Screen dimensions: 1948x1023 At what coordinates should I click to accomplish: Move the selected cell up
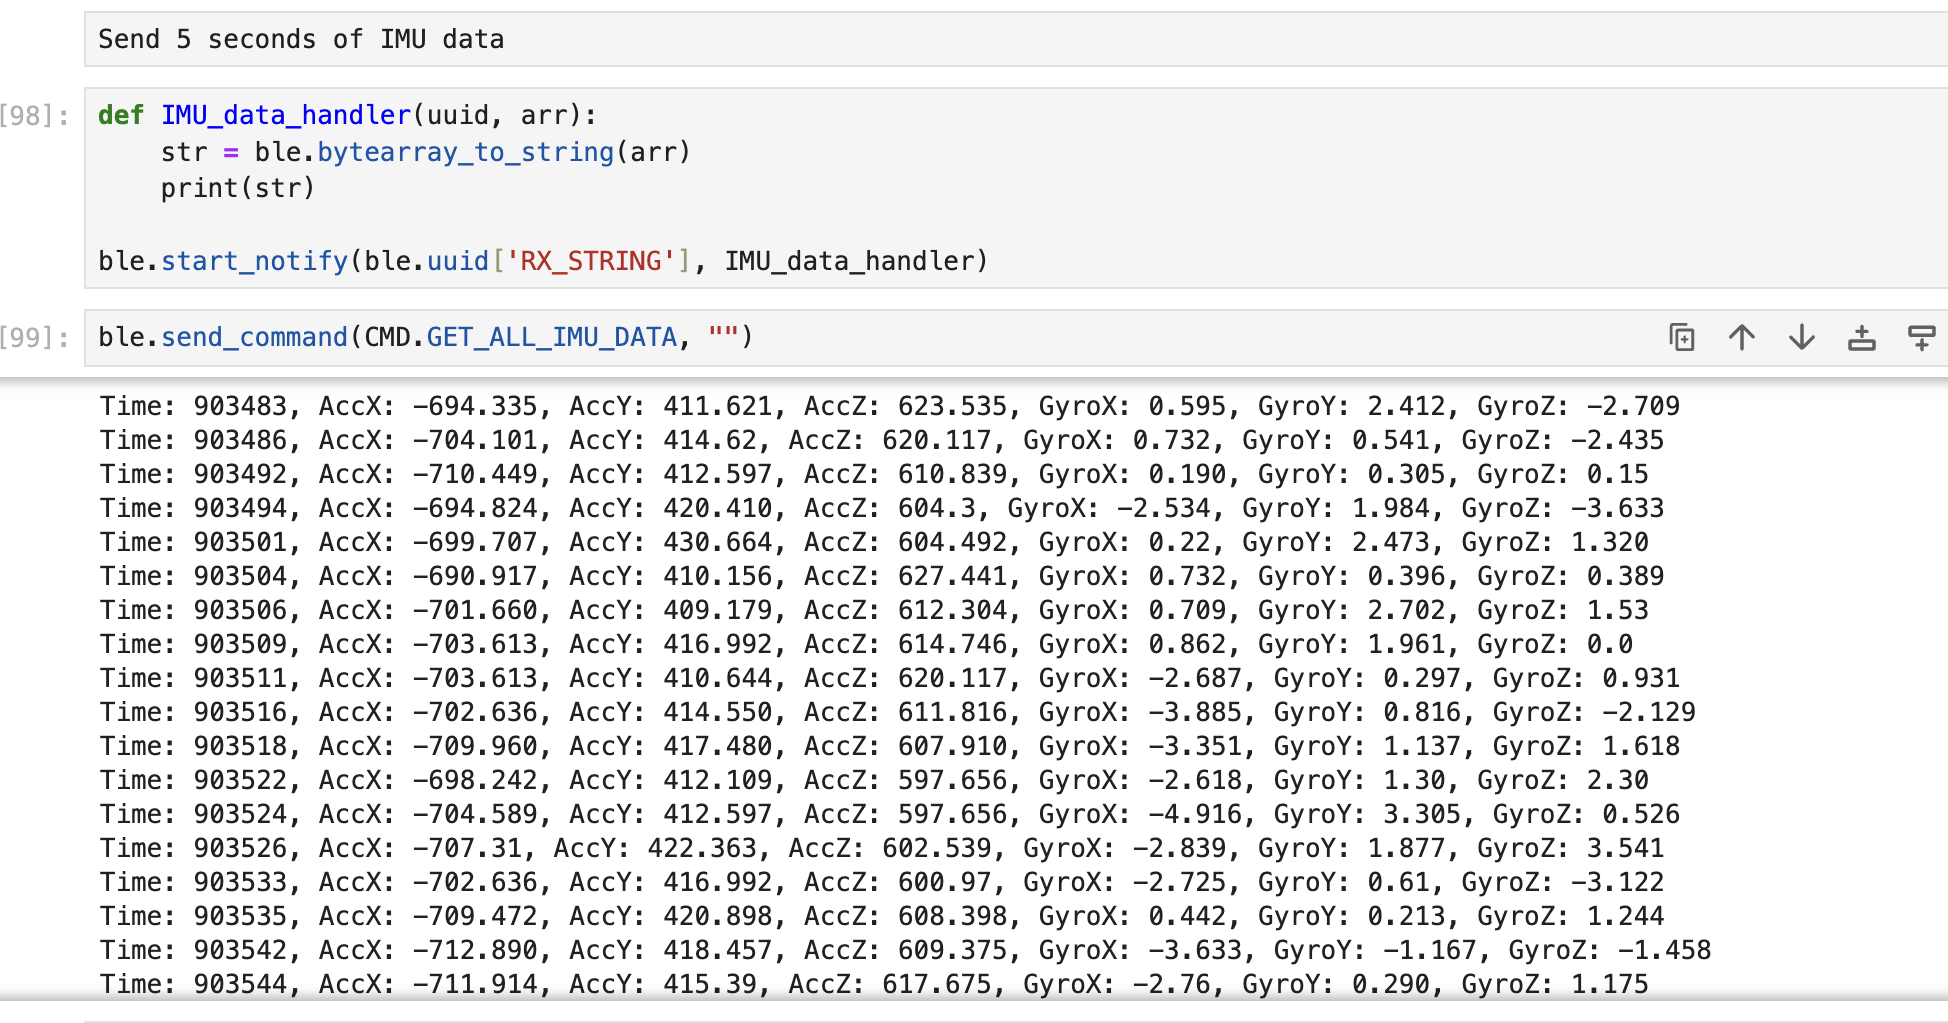point(1742,338)
